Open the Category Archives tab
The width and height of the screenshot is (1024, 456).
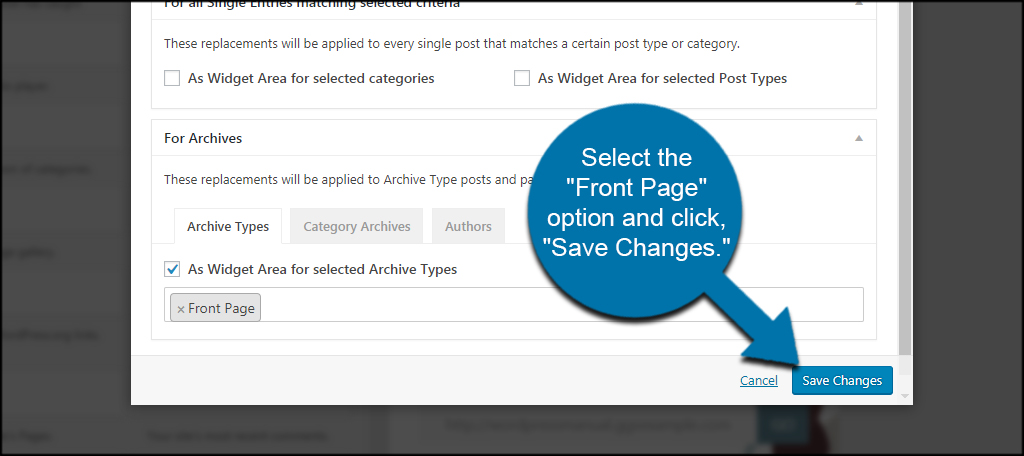(x=357, y=226)
